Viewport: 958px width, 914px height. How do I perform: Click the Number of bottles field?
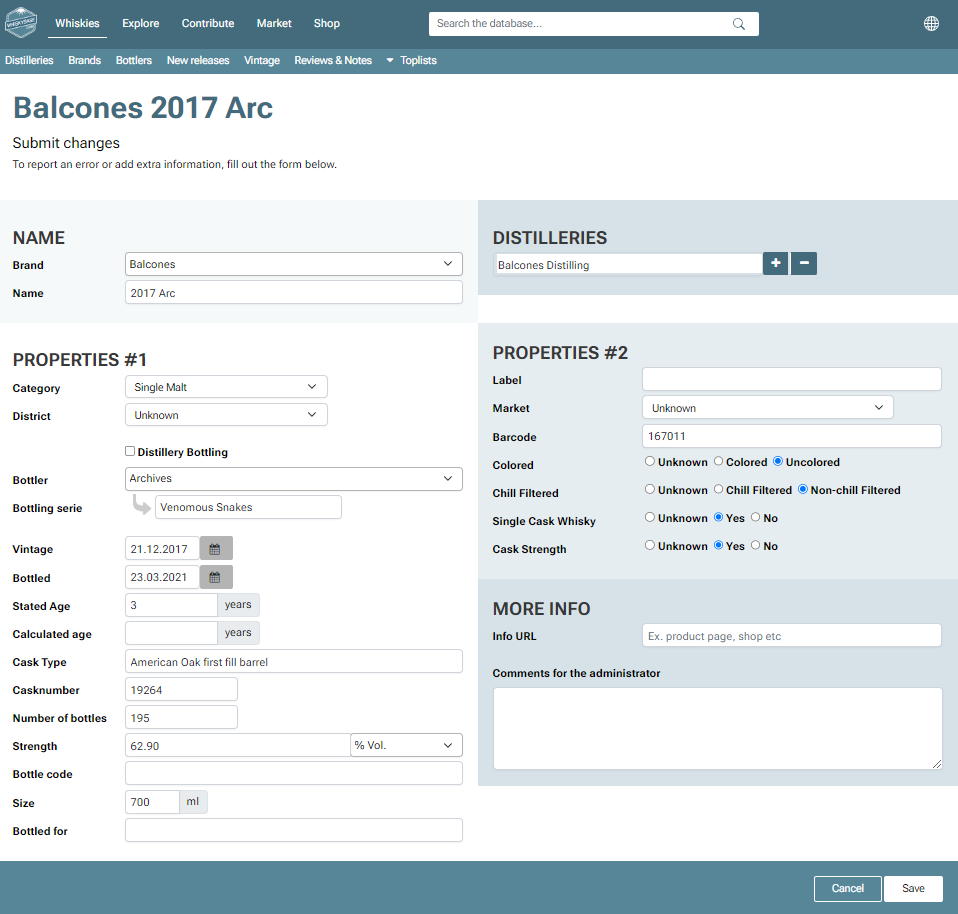[x=181, y=718]
